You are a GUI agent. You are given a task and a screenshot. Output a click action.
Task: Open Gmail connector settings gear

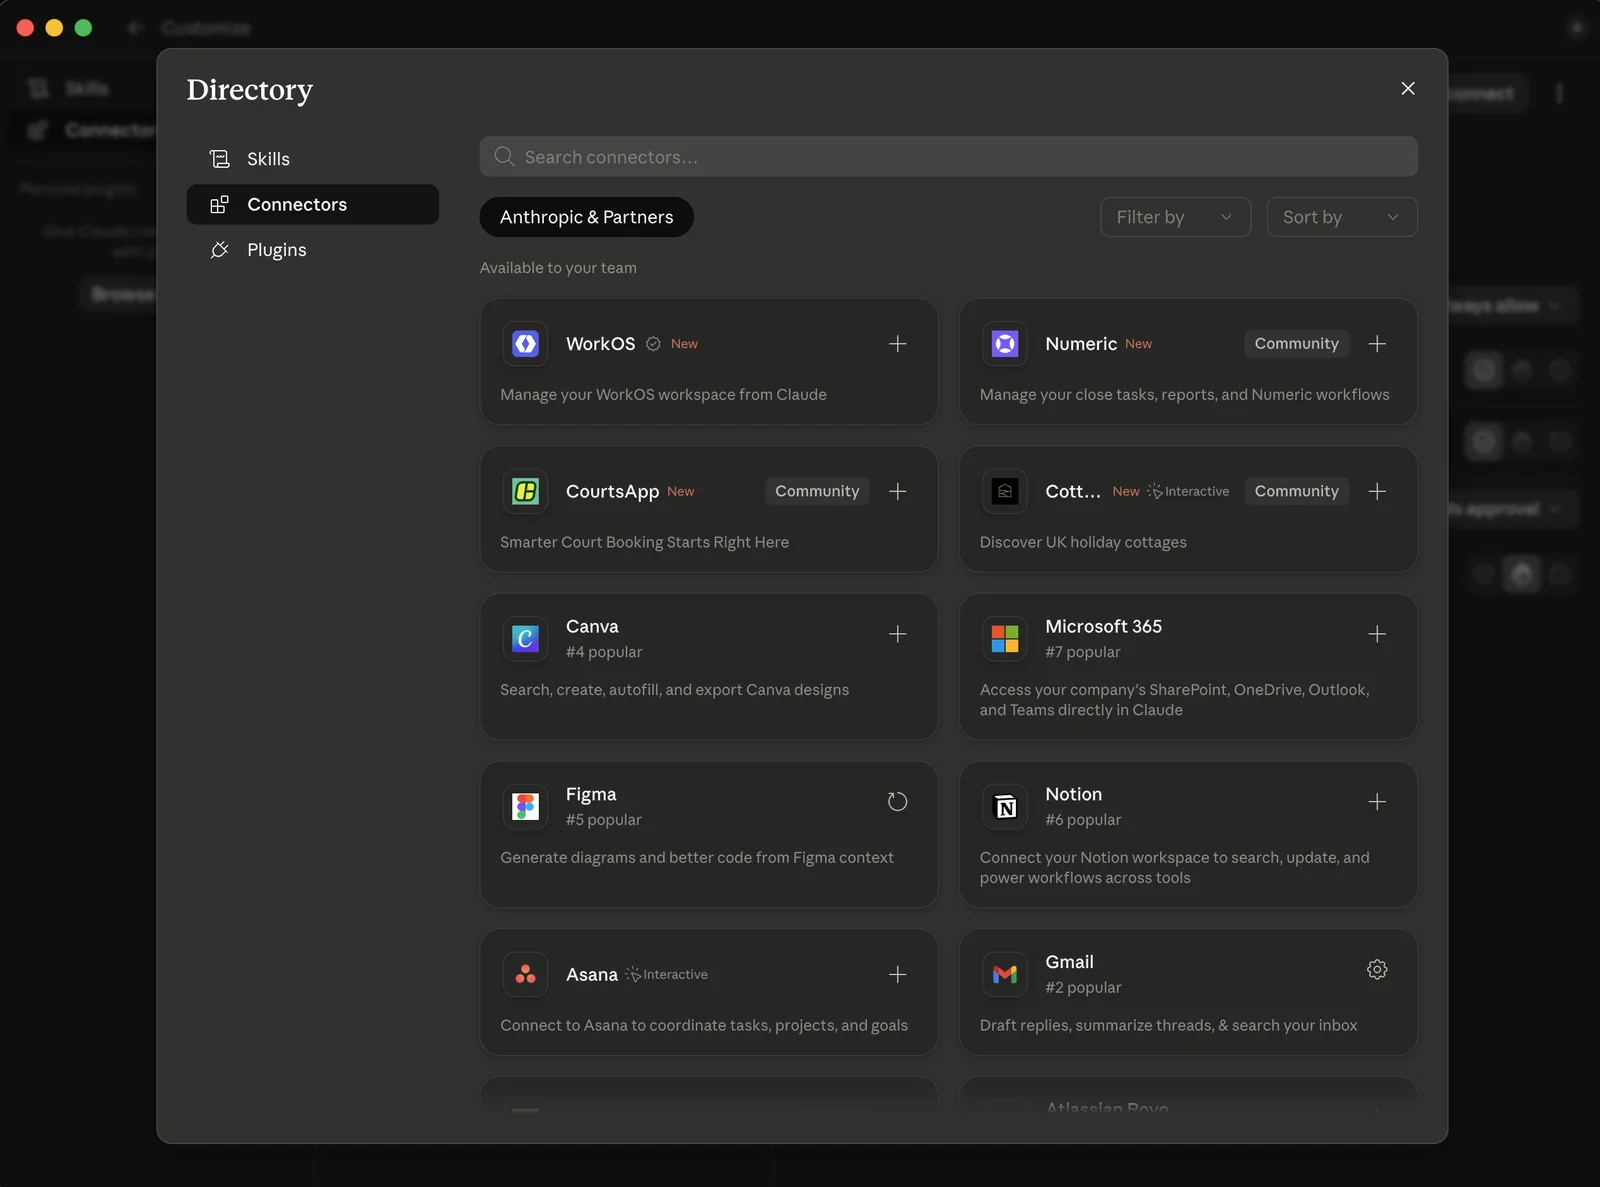(x=1377, y=969)
